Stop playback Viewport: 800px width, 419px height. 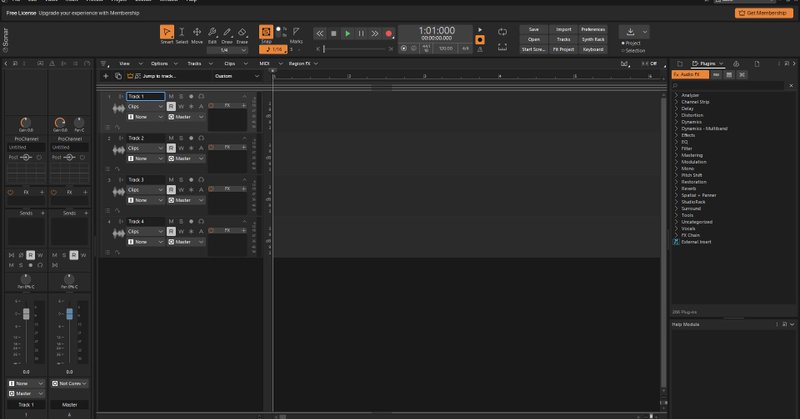point(334,34)
